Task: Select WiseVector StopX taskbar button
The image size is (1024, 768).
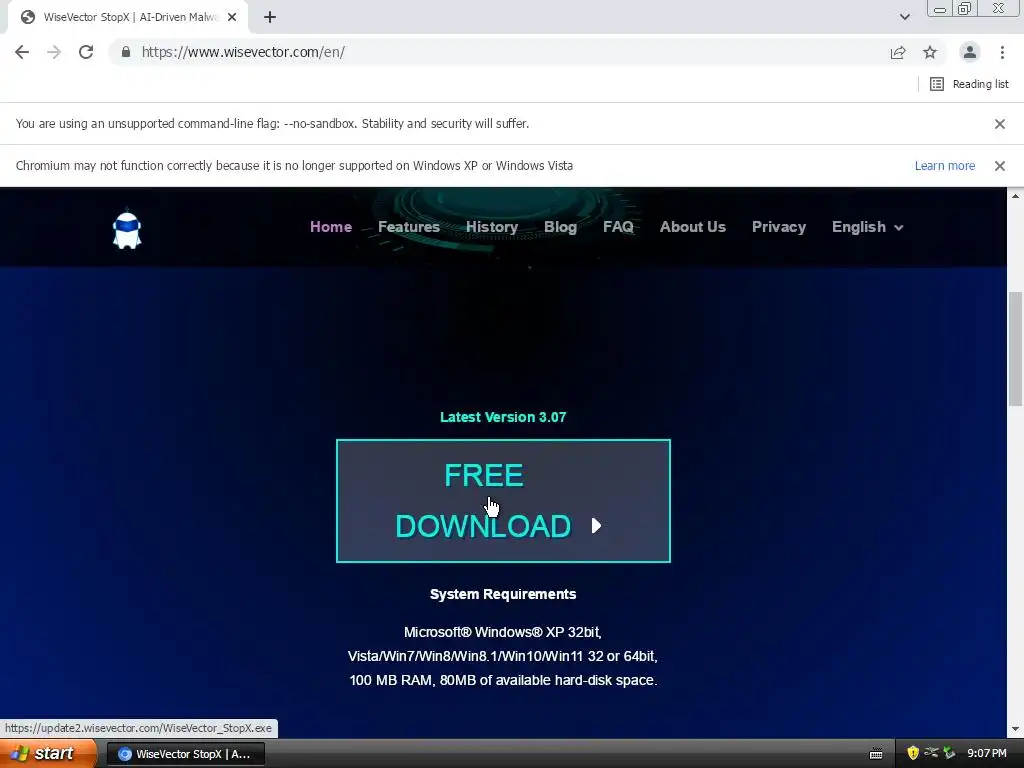Action: pos(185,754)
